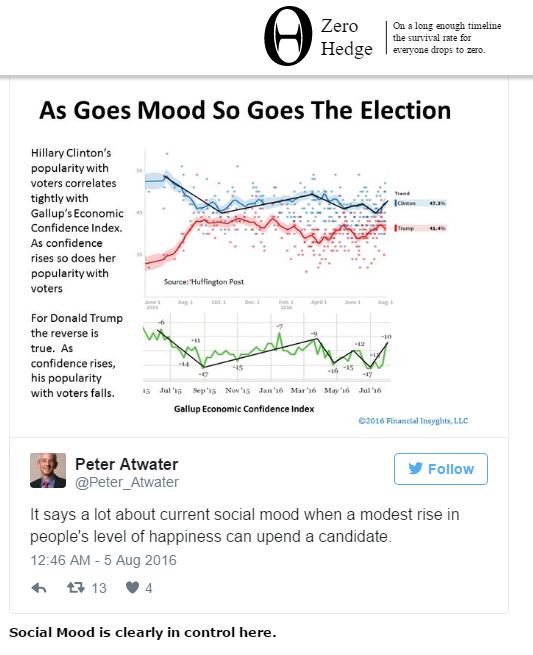Click the Zero Hedge logo icon

(288, 36)
